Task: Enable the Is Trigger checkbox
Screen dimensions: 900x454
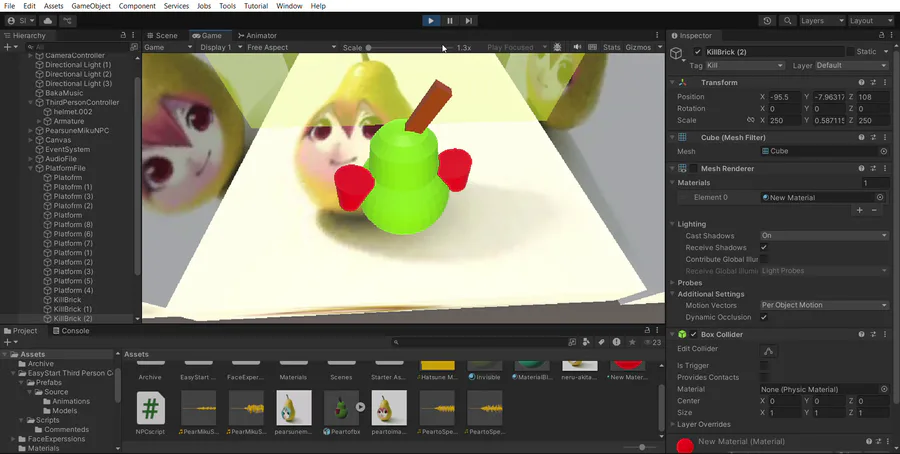Action: tap(764, 365)
